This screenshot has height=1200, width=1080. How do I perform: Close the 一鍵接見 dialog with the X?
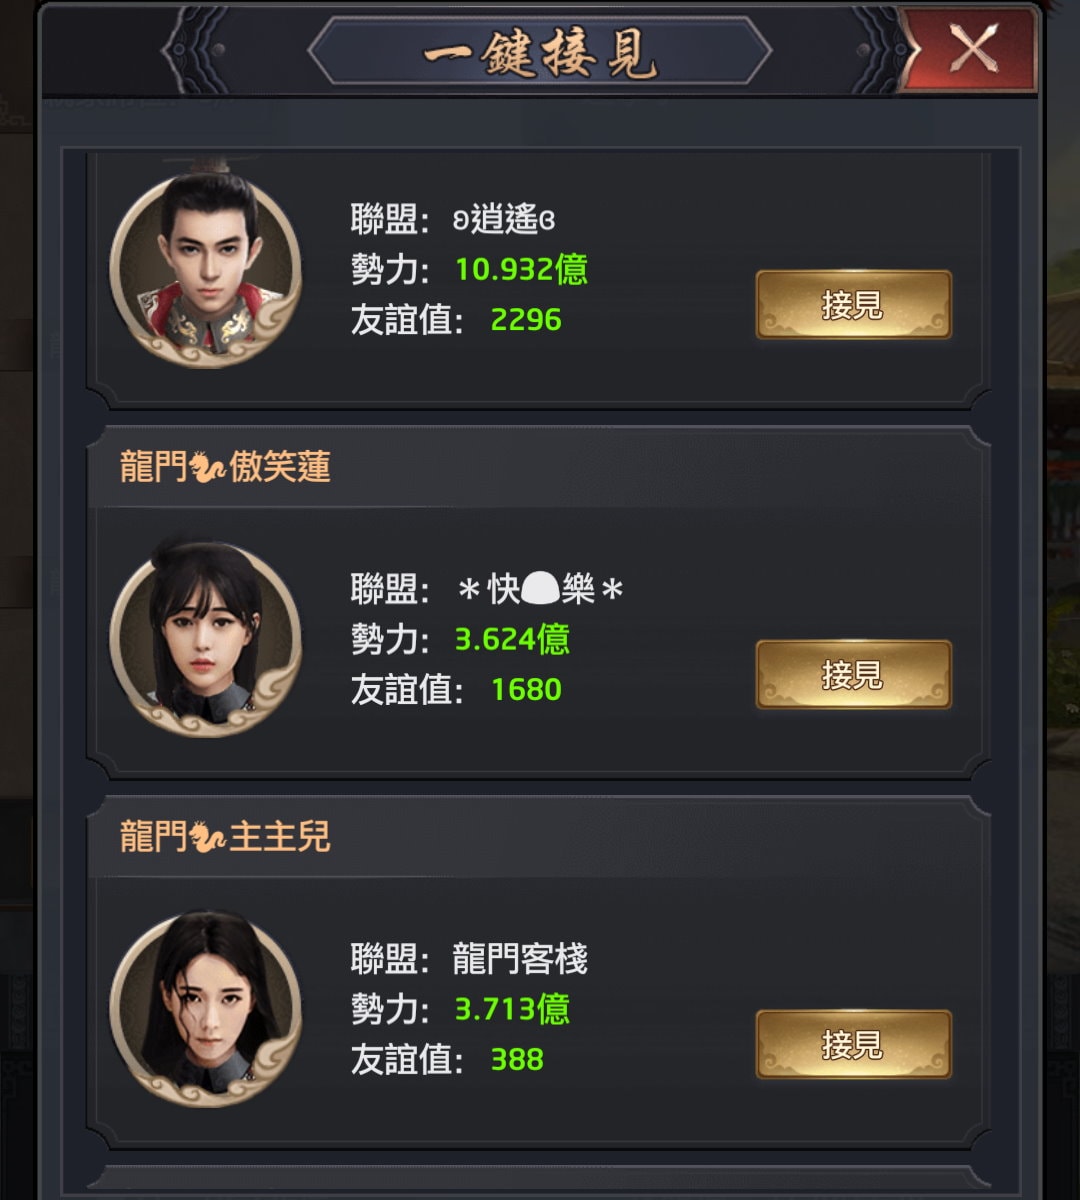point(971,48)
